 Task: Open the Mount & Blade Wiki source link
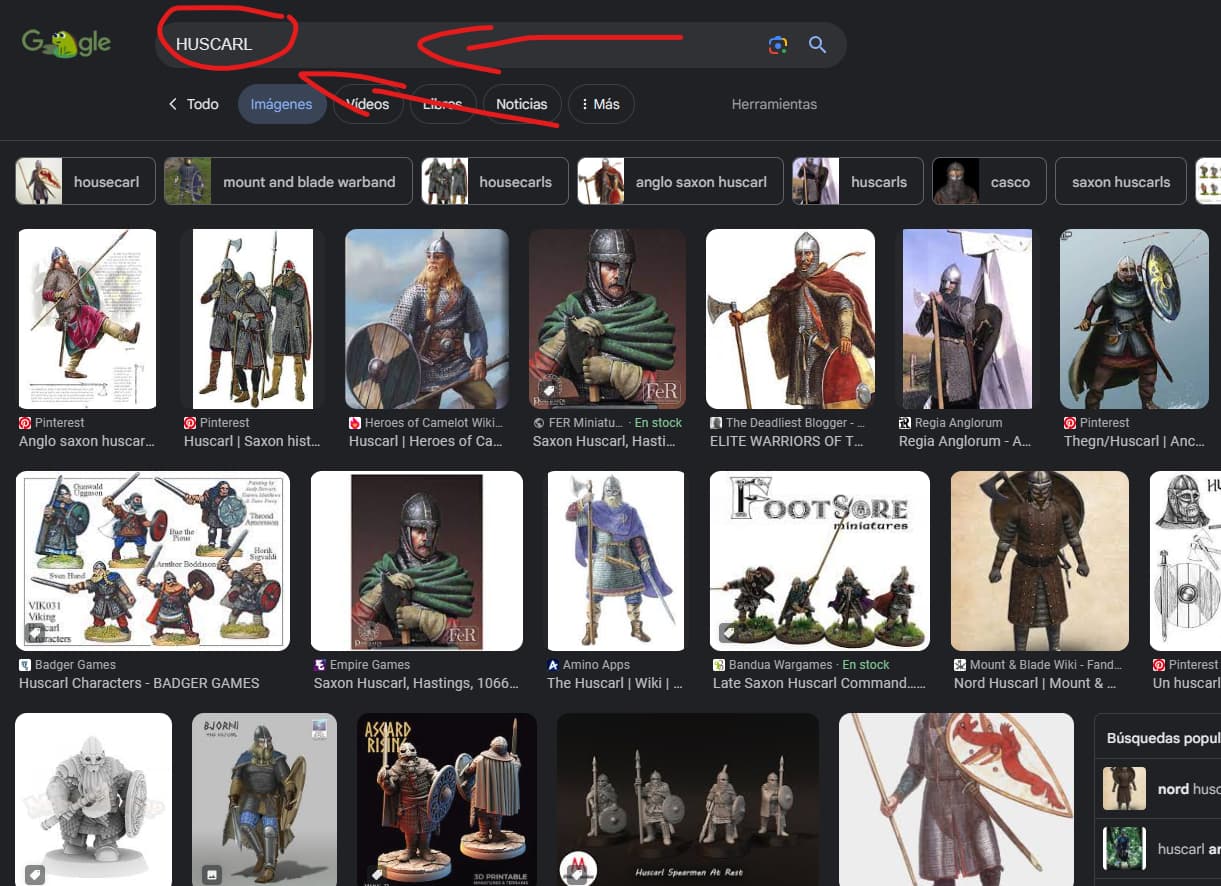click(x=1047, y=665)
